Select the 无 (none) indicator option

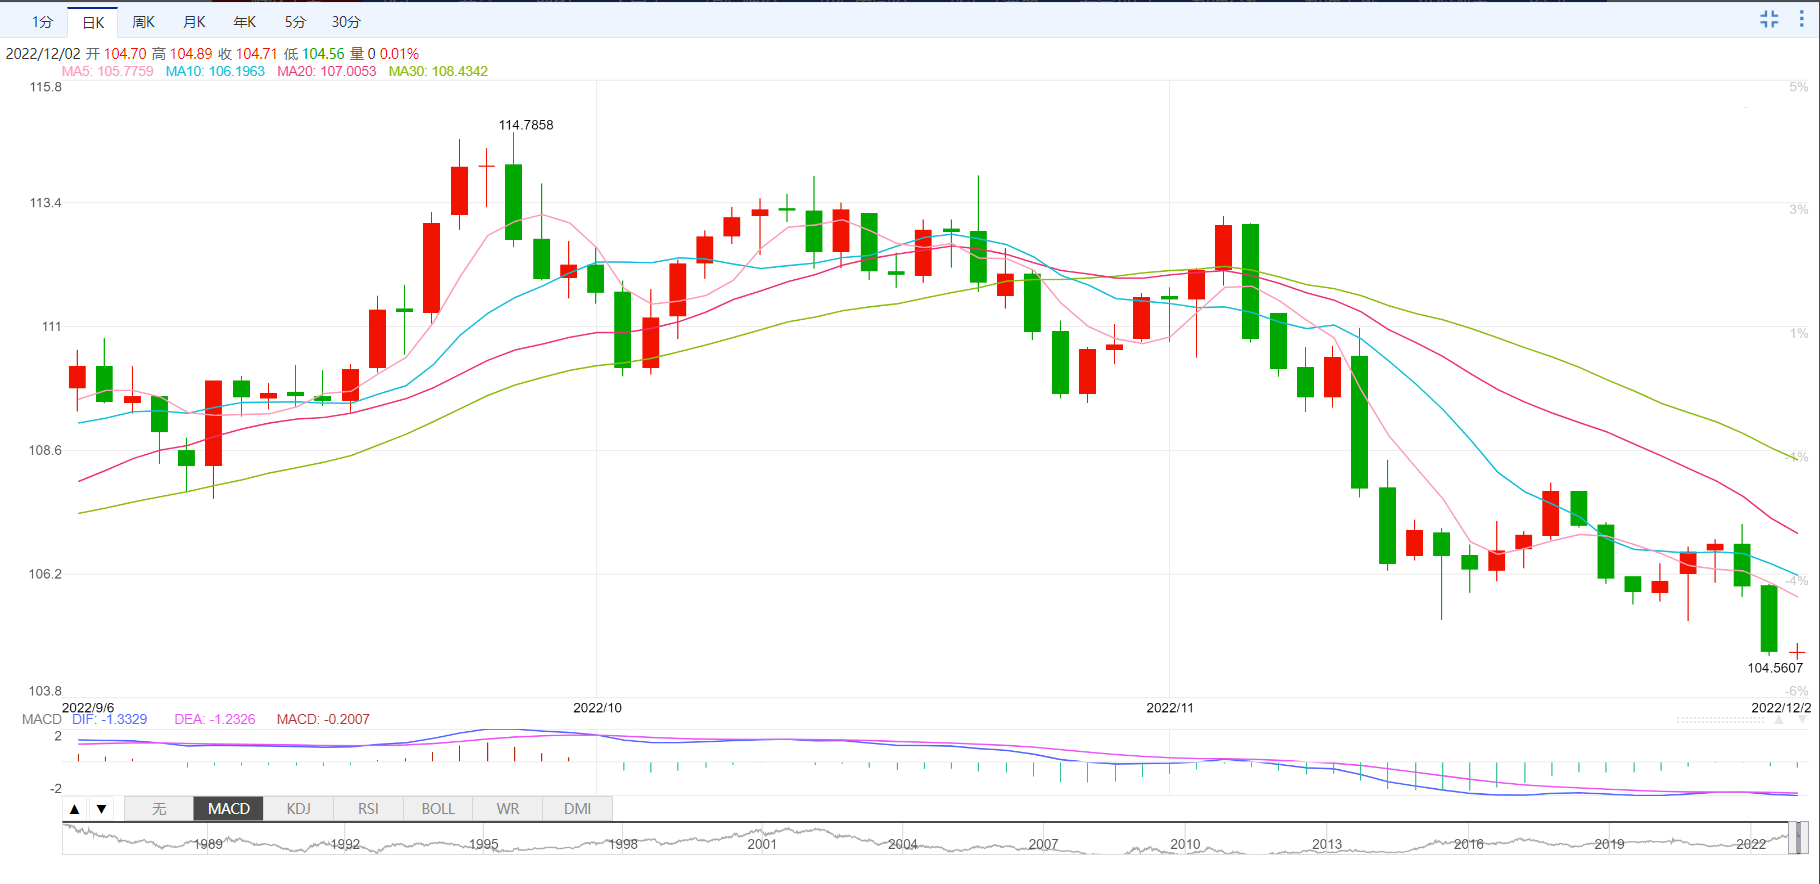159,809
